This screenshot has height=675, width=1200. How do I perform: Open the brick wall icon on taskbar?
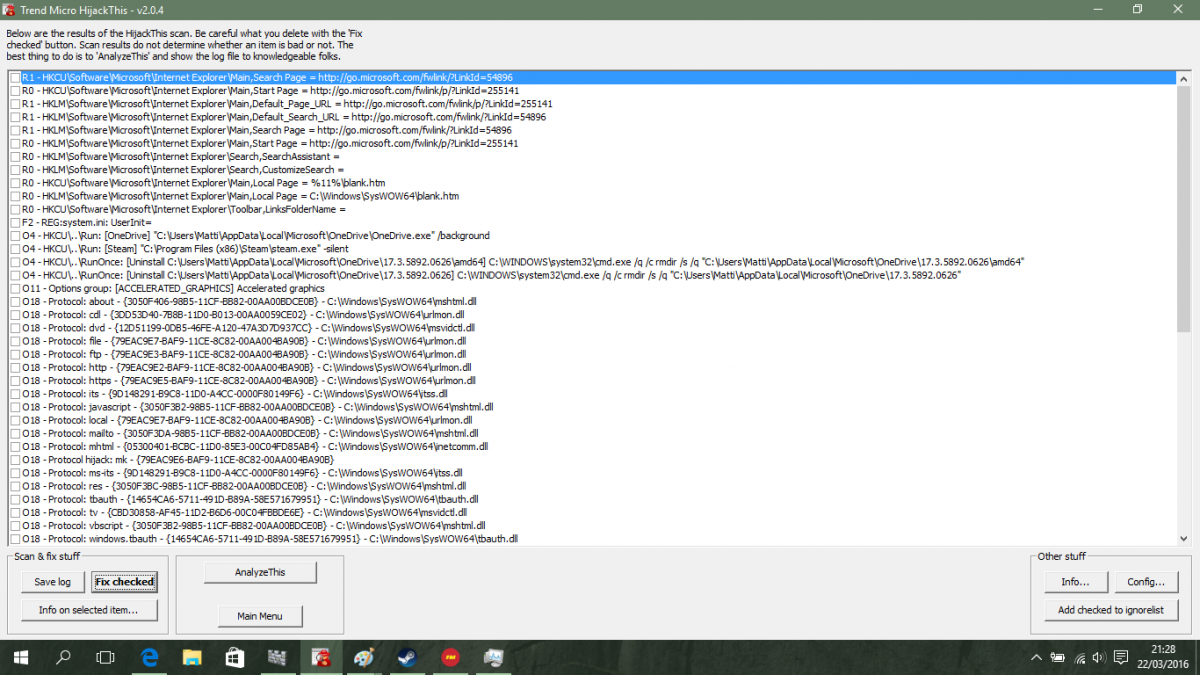[278, 657]
